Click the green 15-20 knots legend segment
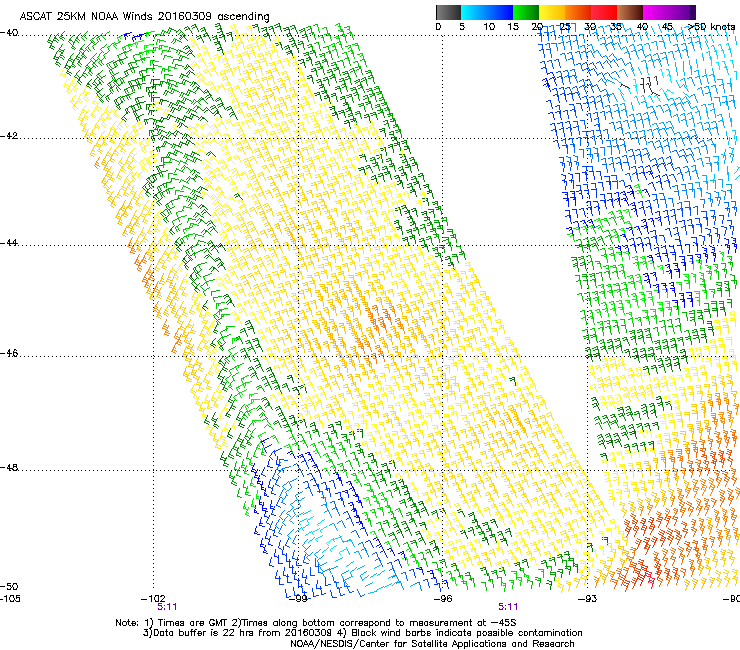 click(526, 12)
